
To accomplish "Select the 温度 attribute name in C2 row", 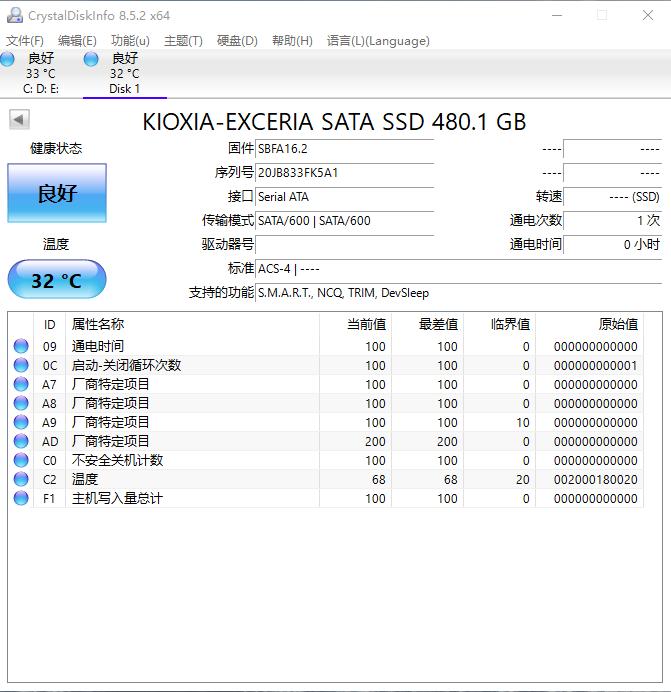I will point(85,479).
